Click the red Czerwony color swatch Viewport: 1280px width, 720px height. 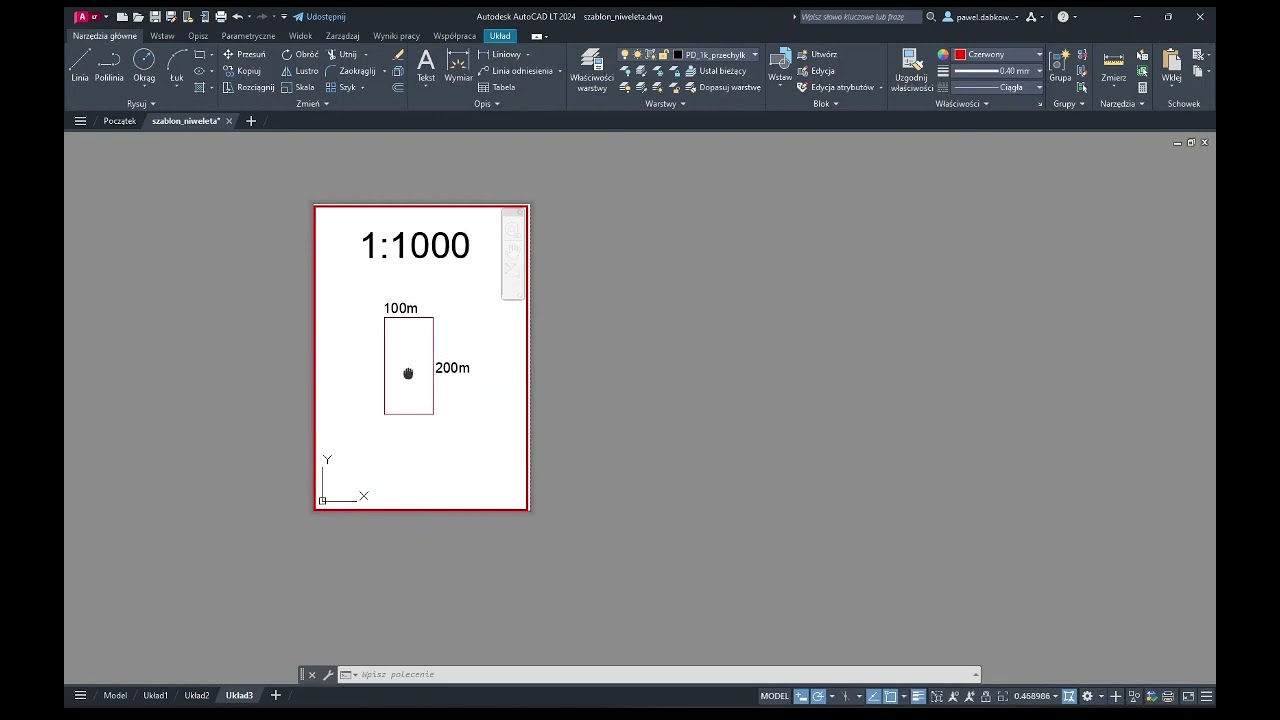960,55
